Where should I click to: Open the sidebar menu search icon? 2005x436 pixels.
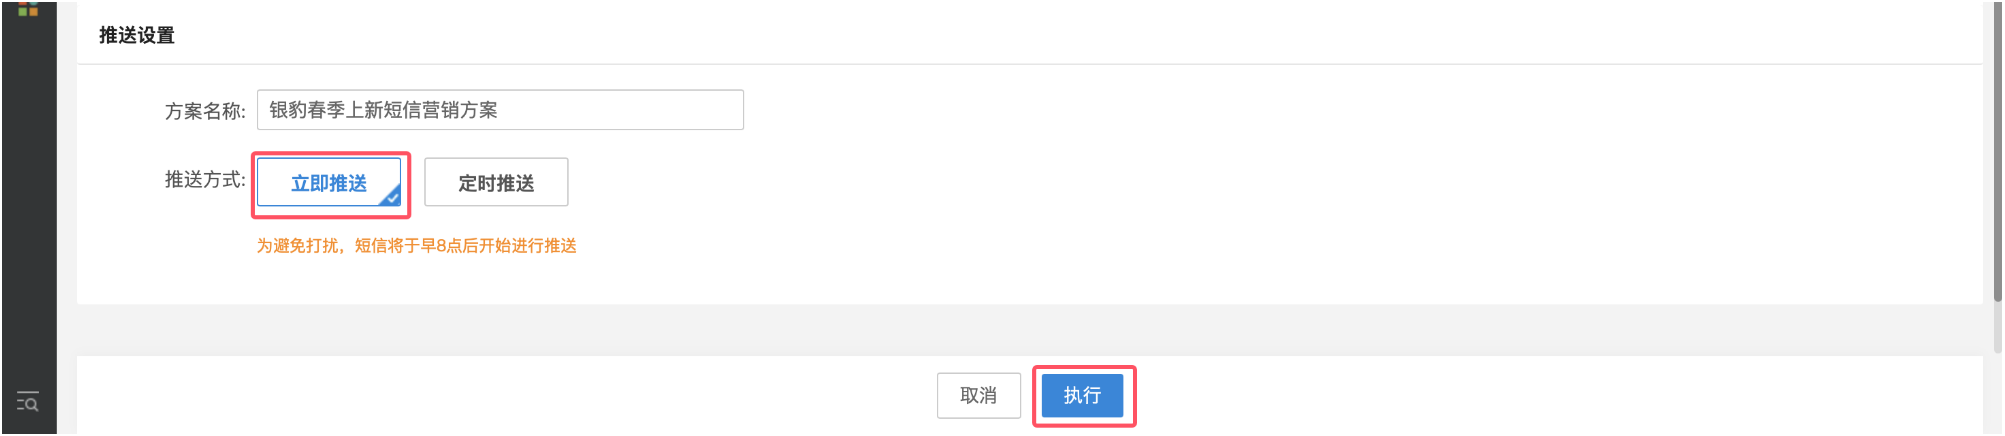(28, 402)
